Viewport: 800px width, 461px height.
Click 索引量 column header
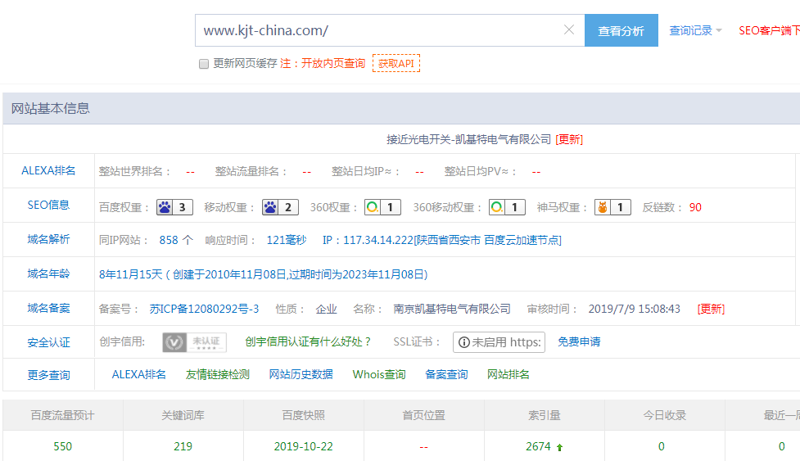544,416
